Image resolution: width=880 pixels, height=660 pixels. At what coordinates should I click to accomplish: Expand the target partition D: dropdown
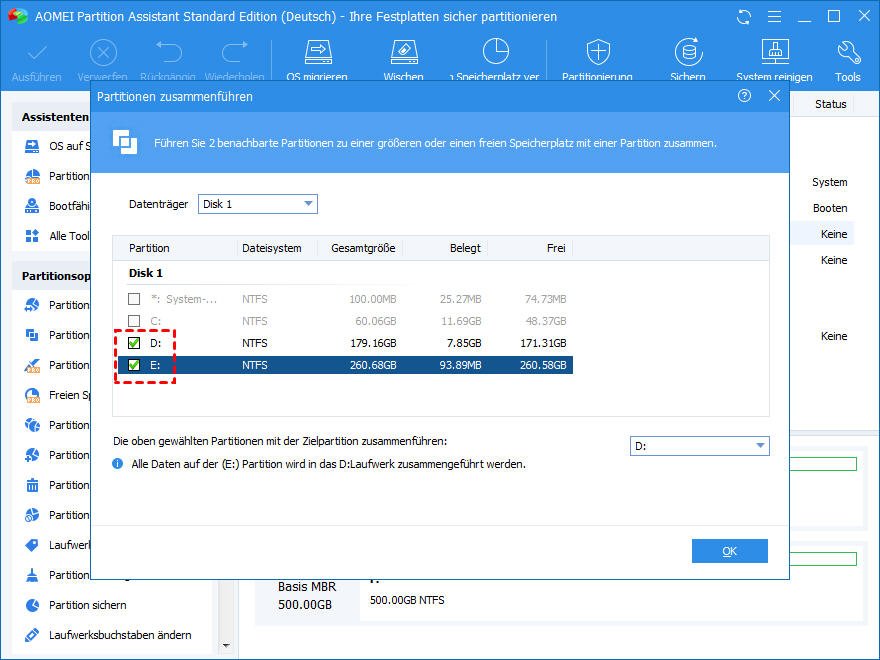pyautogui.click(x=699, y=446)
